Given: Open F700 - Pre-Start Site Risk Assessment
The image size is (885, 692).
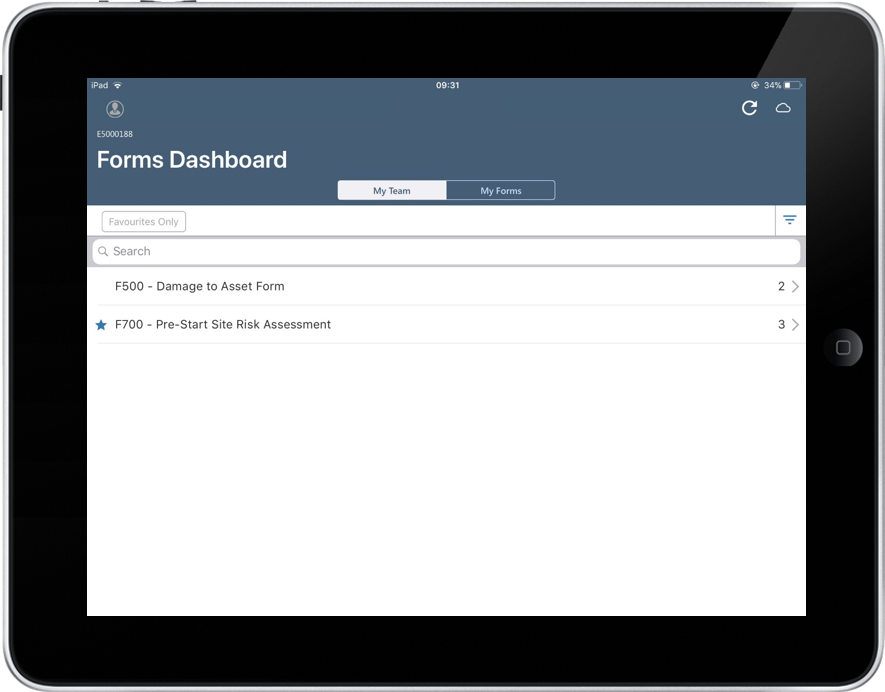Looking at the screenshot, I should [x=223, y=325].
